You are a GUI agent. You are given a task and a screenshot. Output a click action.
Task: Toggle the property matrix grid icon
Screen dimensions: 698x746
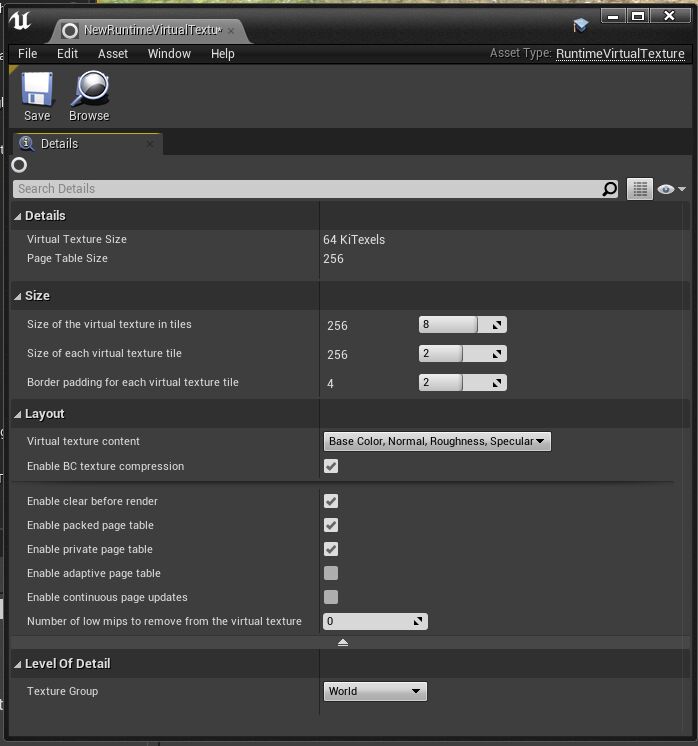pos(640,189)
